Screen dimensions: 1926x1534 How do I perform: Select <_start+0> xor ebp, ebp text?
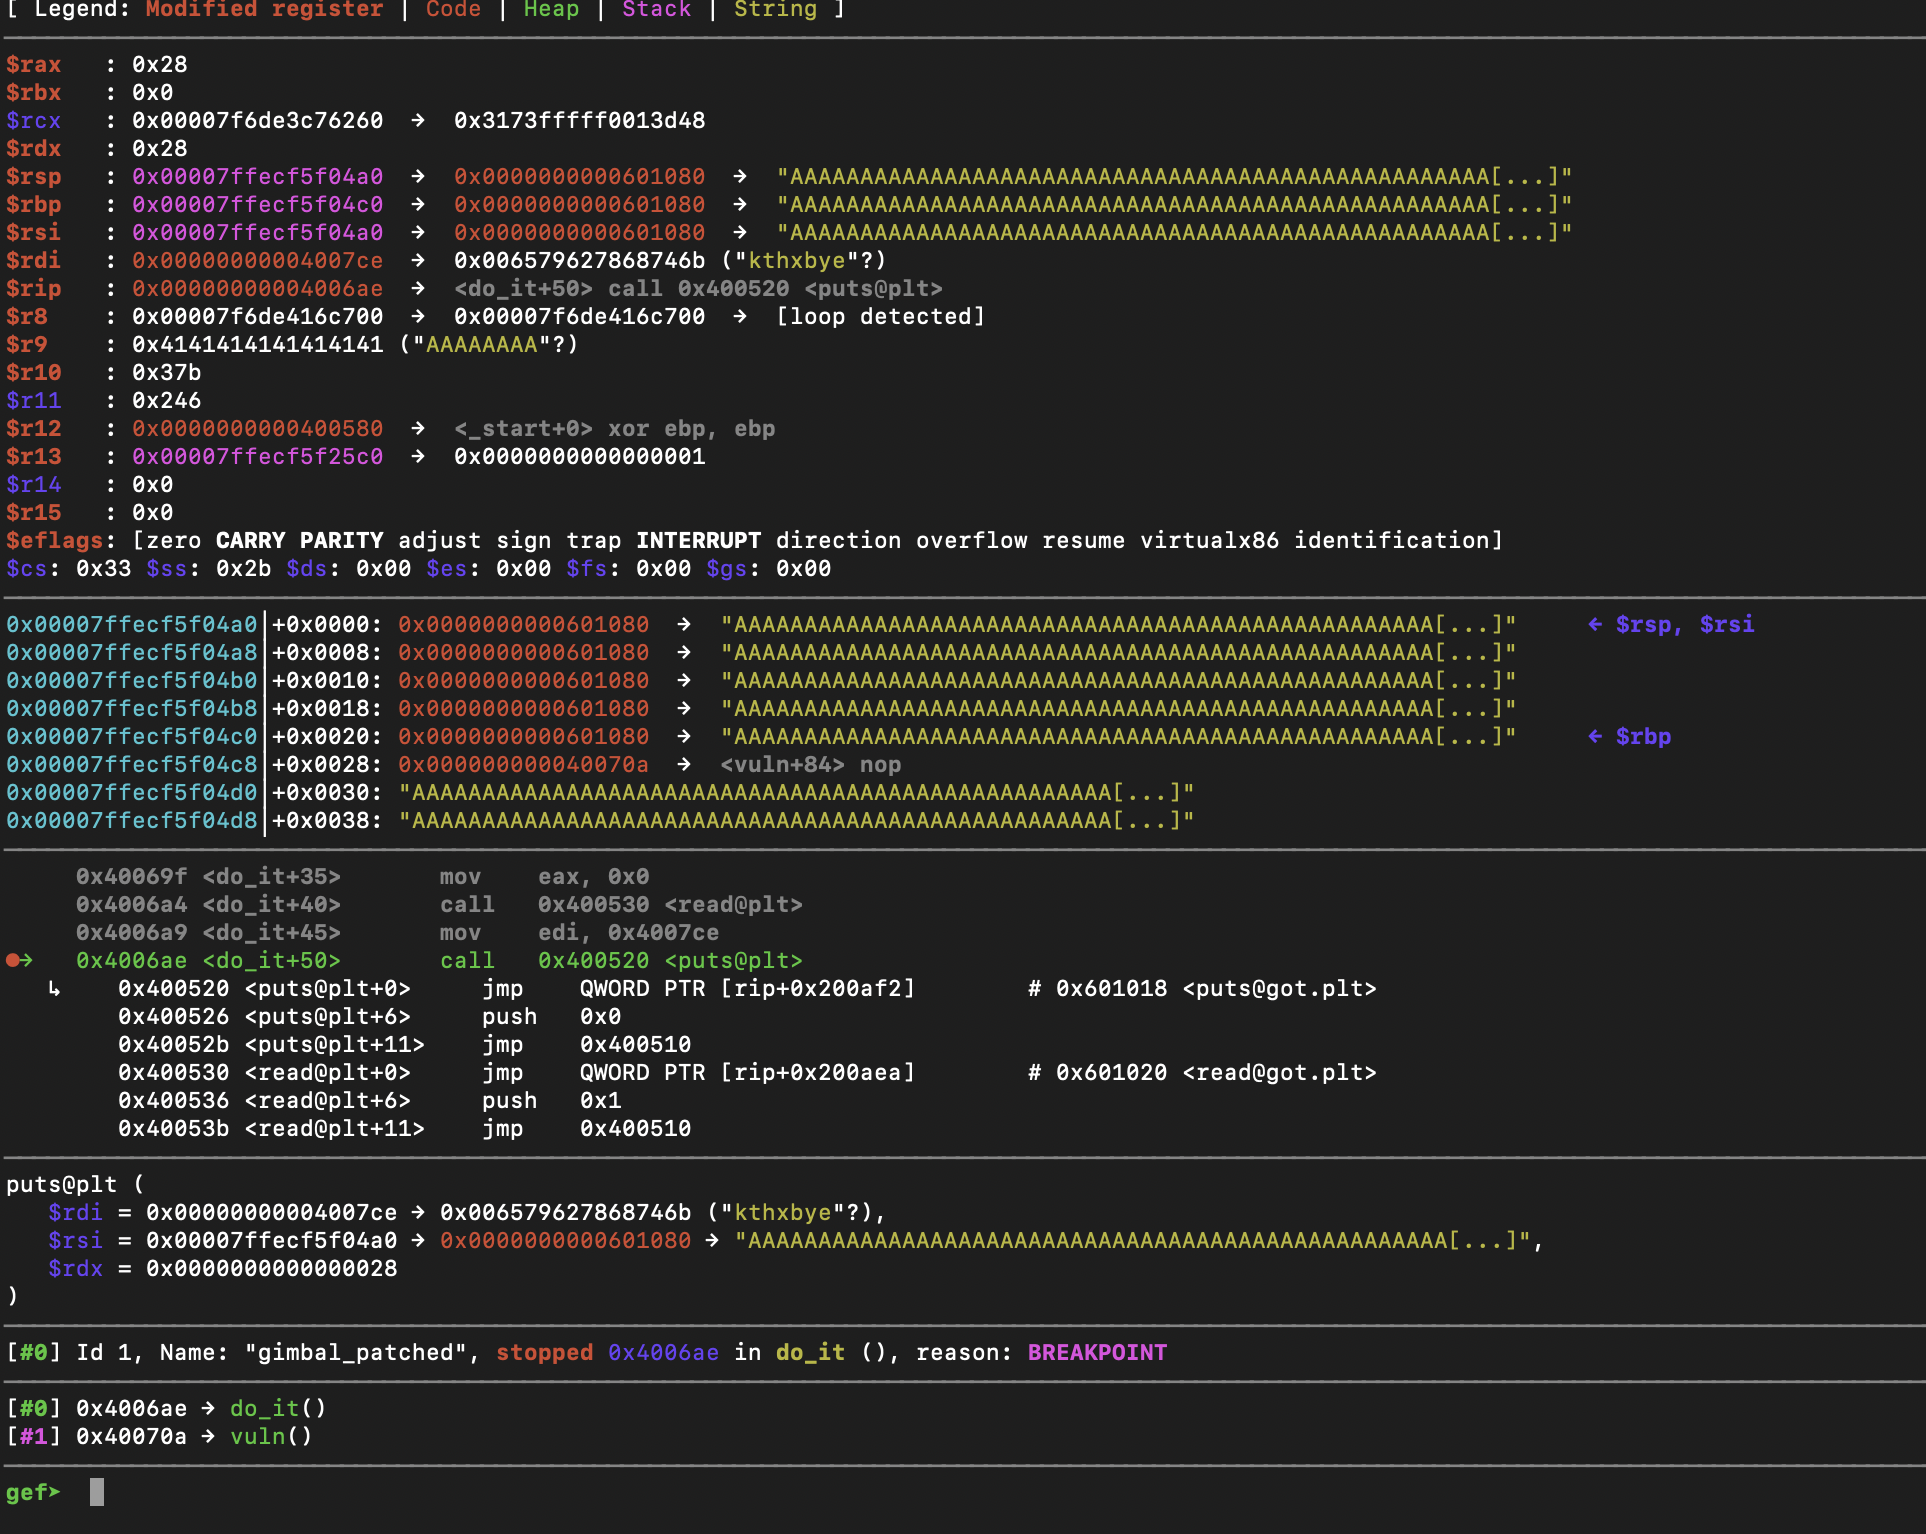(x=614, y=428)
